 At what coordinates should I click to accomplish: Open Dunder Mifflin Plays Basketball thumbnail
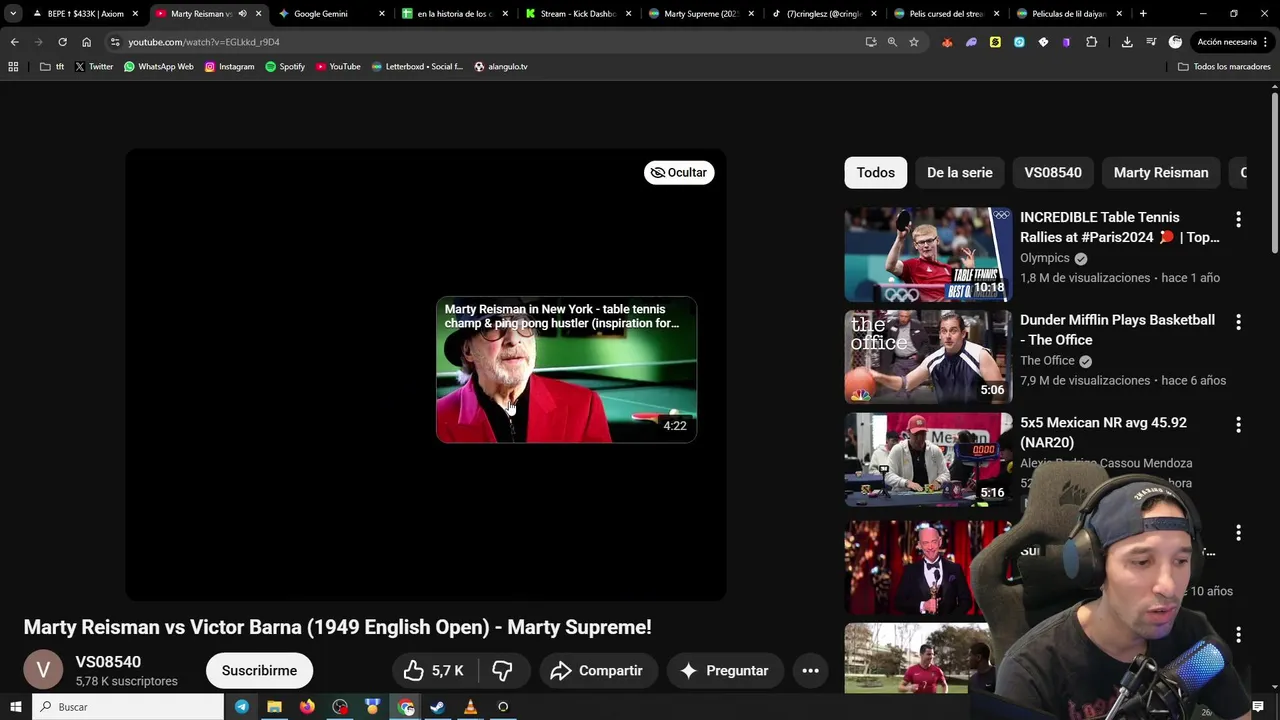(x=928, y=357)
